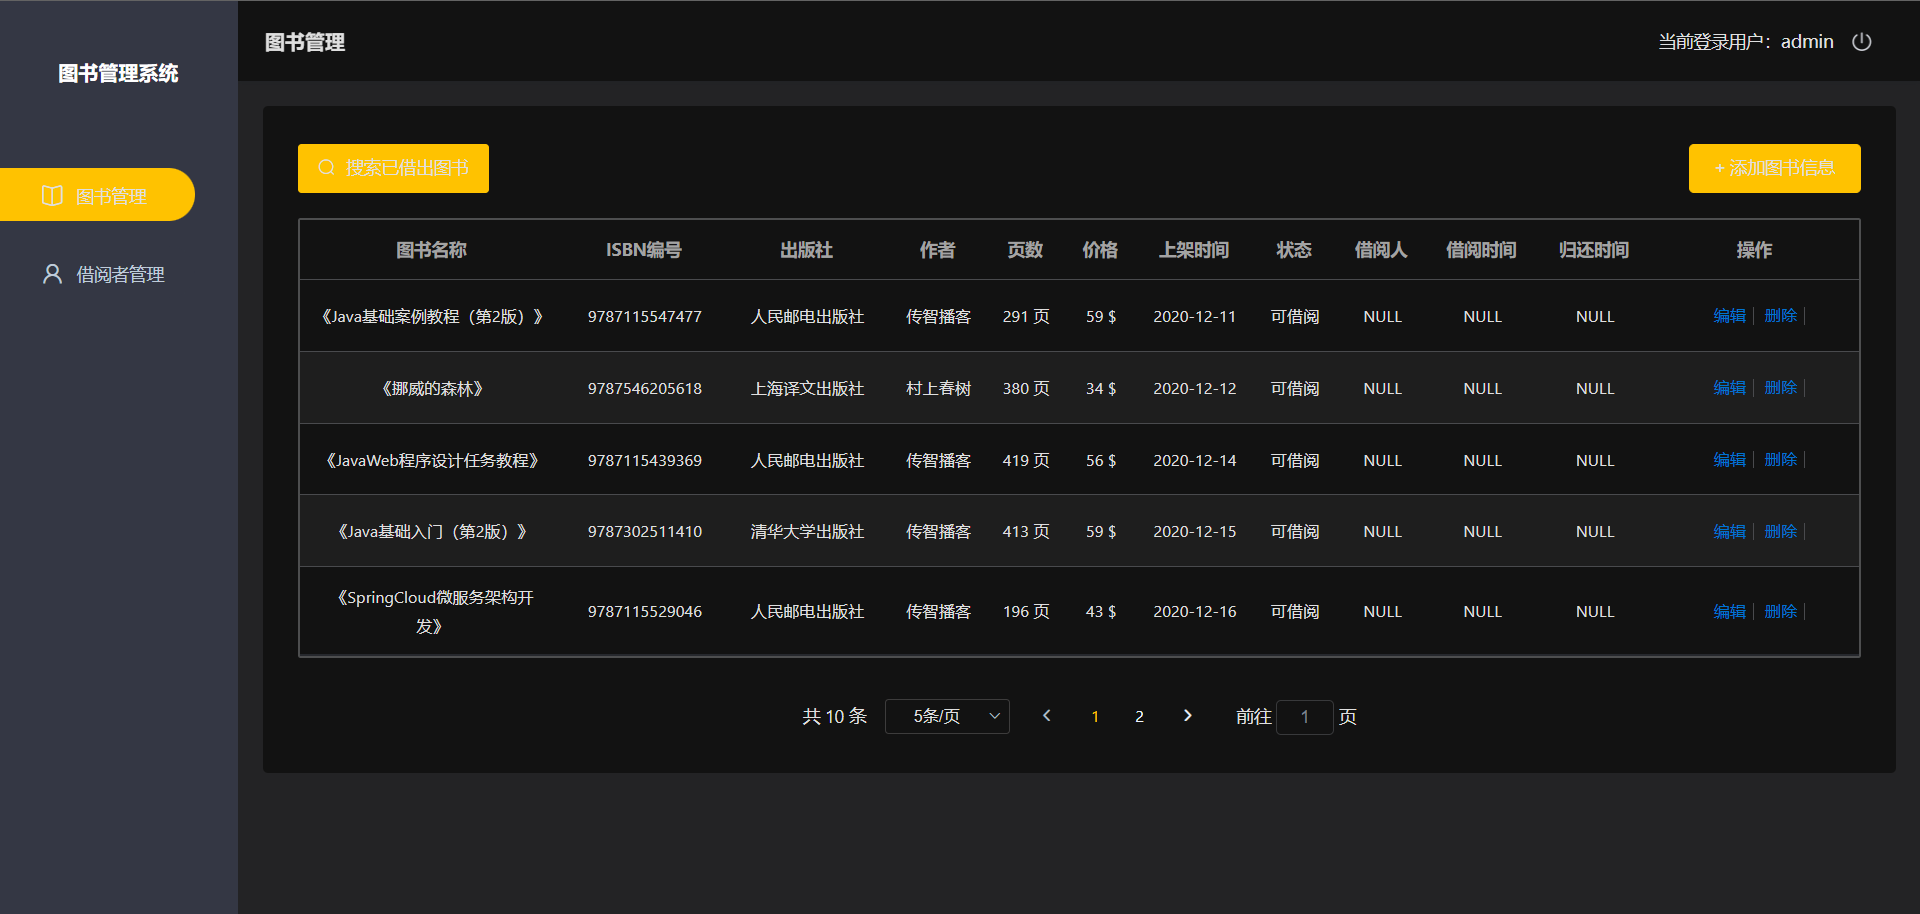Open the 5条/页 page size dropdown
The width and height of the screenshot is (1920, 914).
(x=946, y=716)
